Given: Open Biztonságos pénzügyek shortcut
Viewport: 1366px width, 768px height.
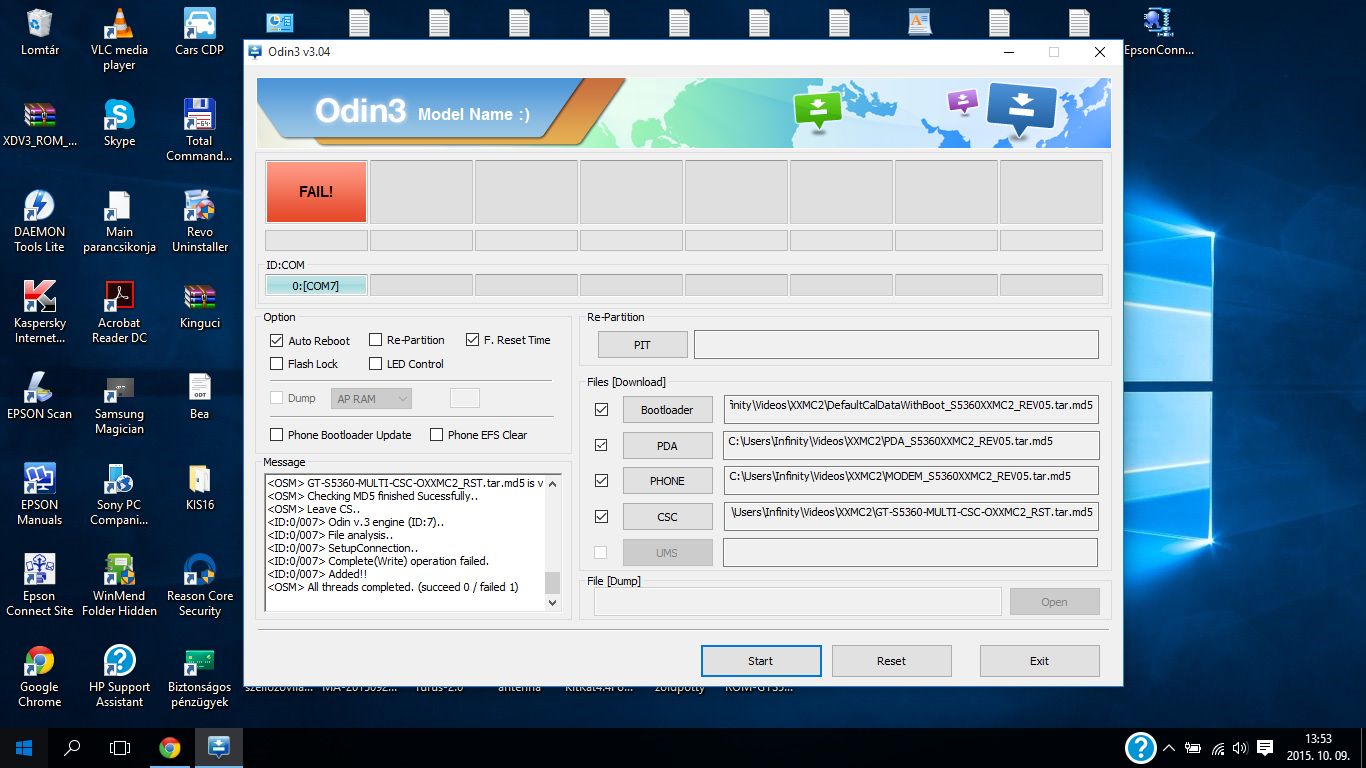Looking at the screenshot, I should 200,676.
